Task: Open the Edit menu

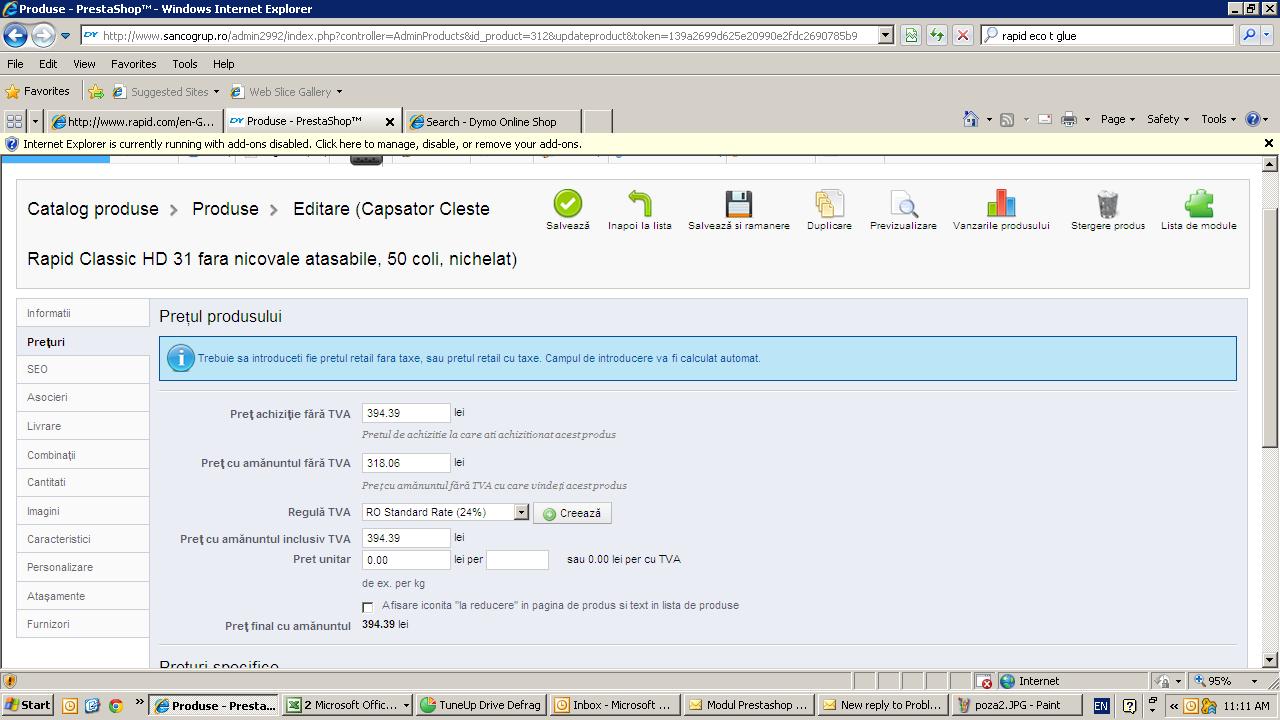Action: pyautogui.click(x=48, y=63)
